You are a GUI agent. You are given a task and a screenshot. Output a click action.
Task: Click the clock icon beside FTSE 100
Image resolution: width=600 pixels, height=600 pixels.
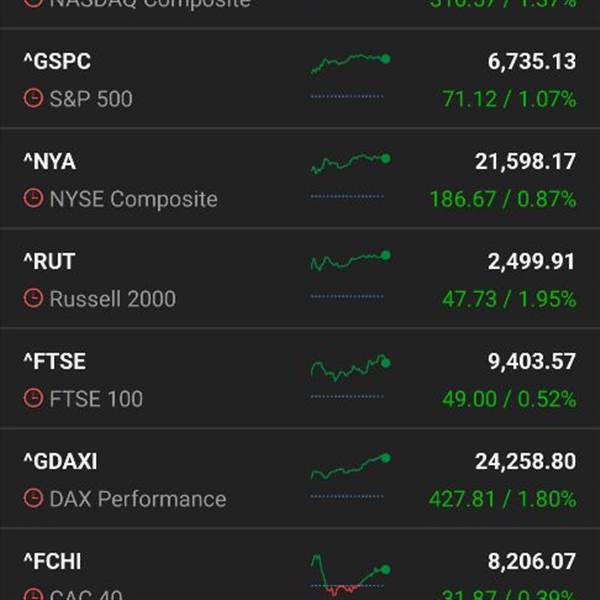coord(33,399)
